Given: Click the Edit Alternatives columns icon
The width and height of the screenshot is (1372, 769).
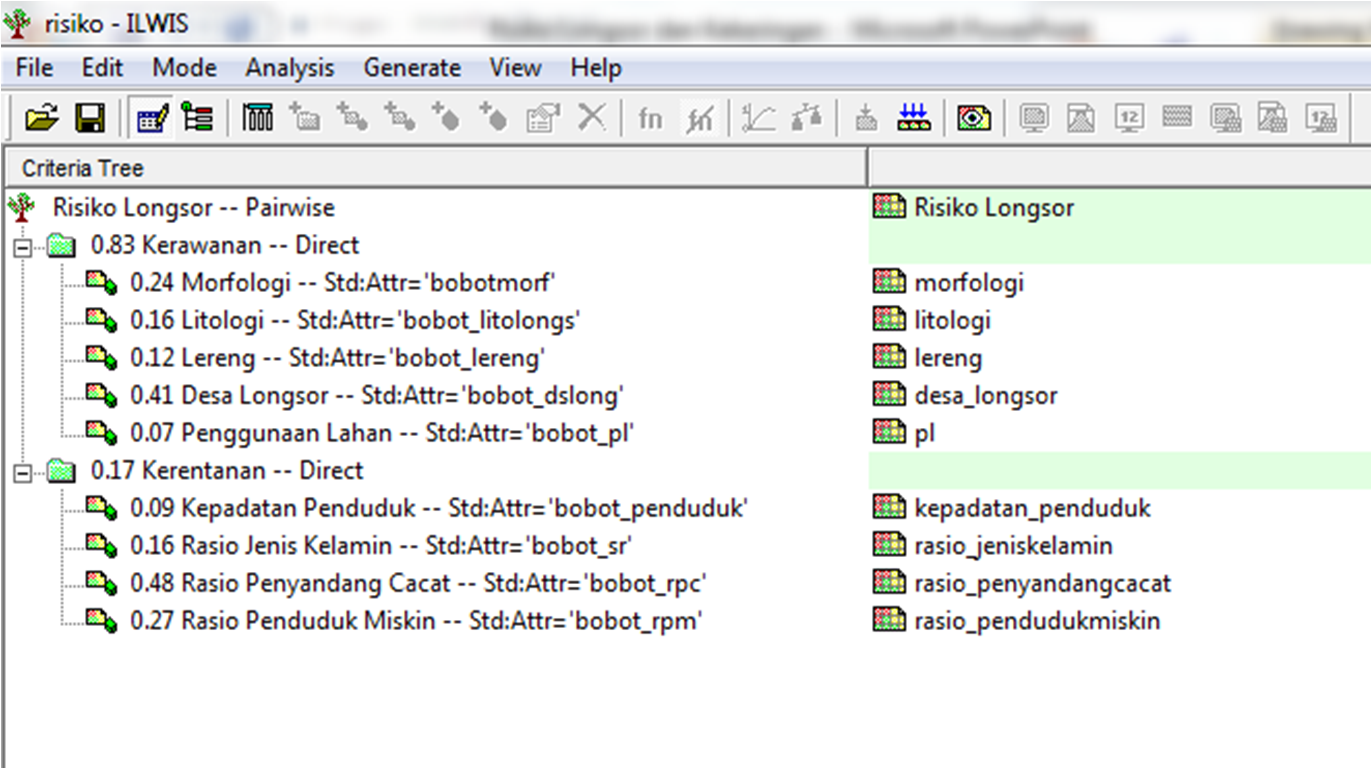Looking at the screenshot, I should (x=257, y=119).
